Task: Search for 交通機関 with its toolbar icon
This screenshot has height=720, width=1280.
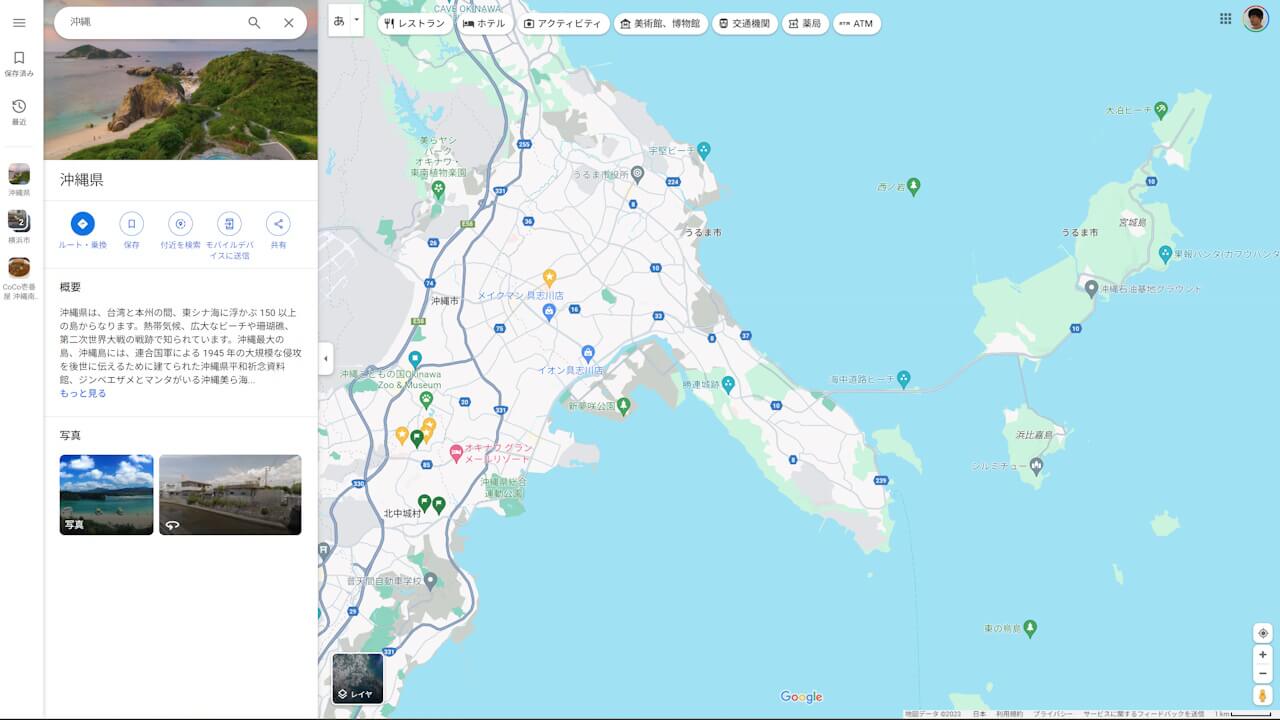Action: click(x=748, y=23)
